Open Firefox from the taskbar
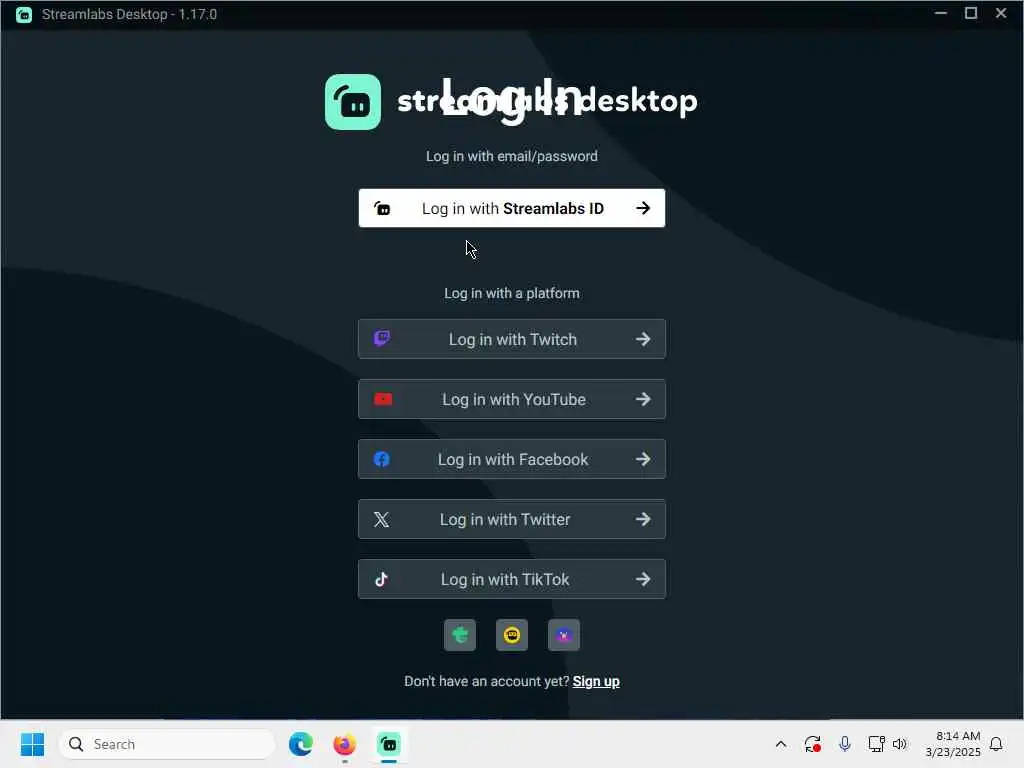 tap(344, 744)
